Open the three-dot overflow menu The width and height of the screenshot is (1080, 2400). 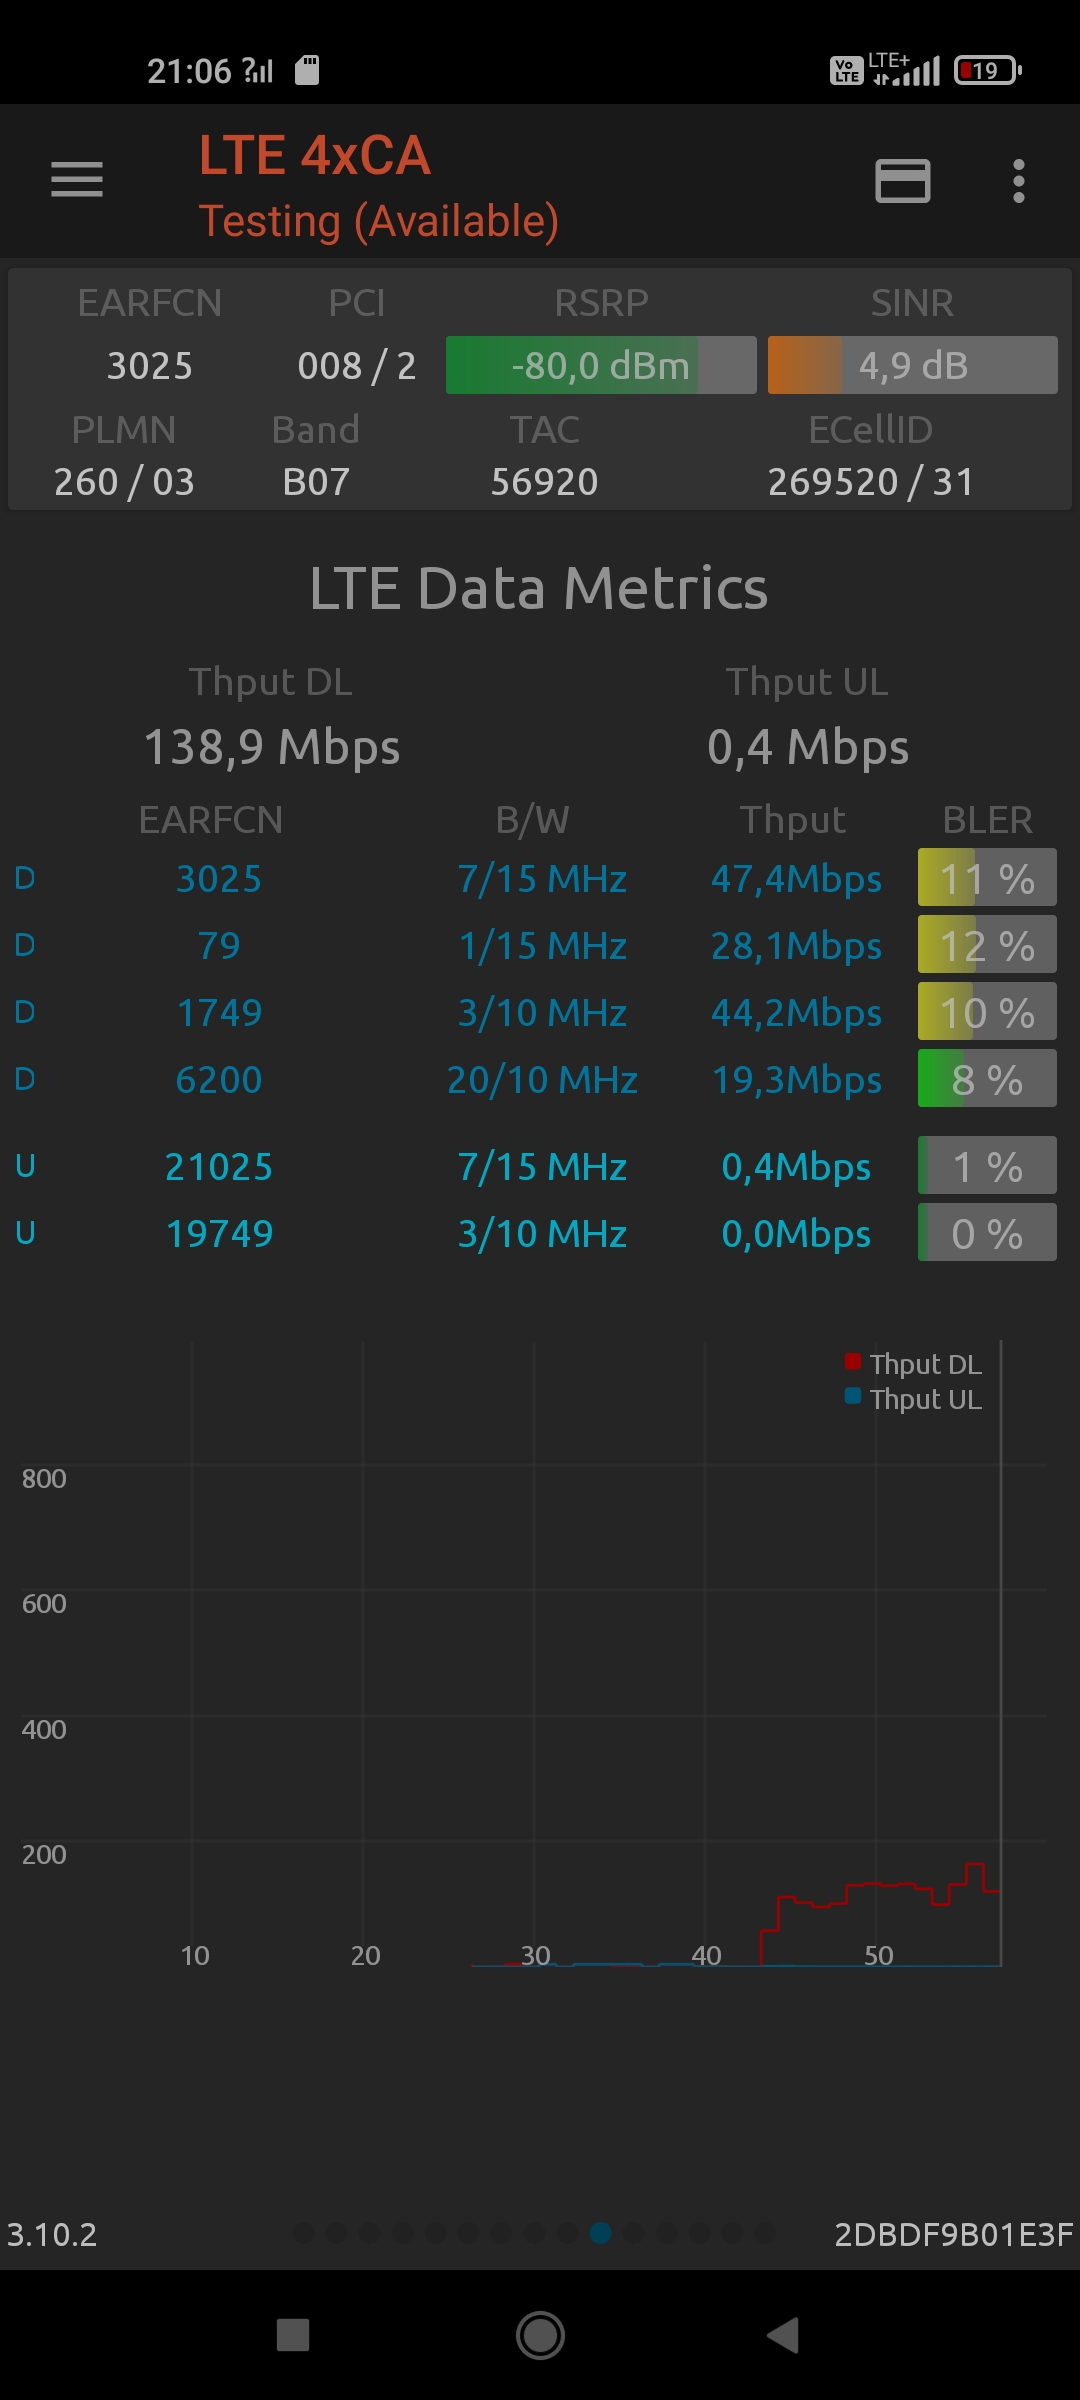coord(1018,181)
